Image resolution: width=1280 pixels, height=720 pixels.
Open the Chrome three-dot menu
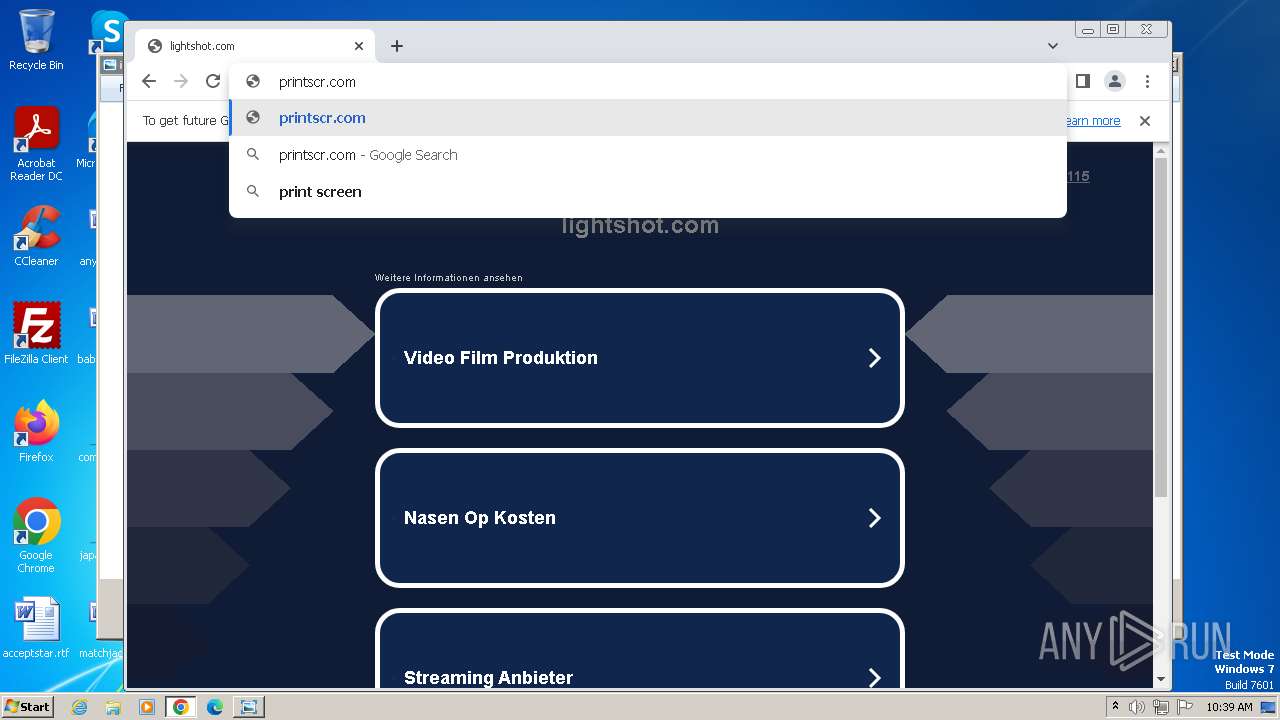(x=1147, y=81)
